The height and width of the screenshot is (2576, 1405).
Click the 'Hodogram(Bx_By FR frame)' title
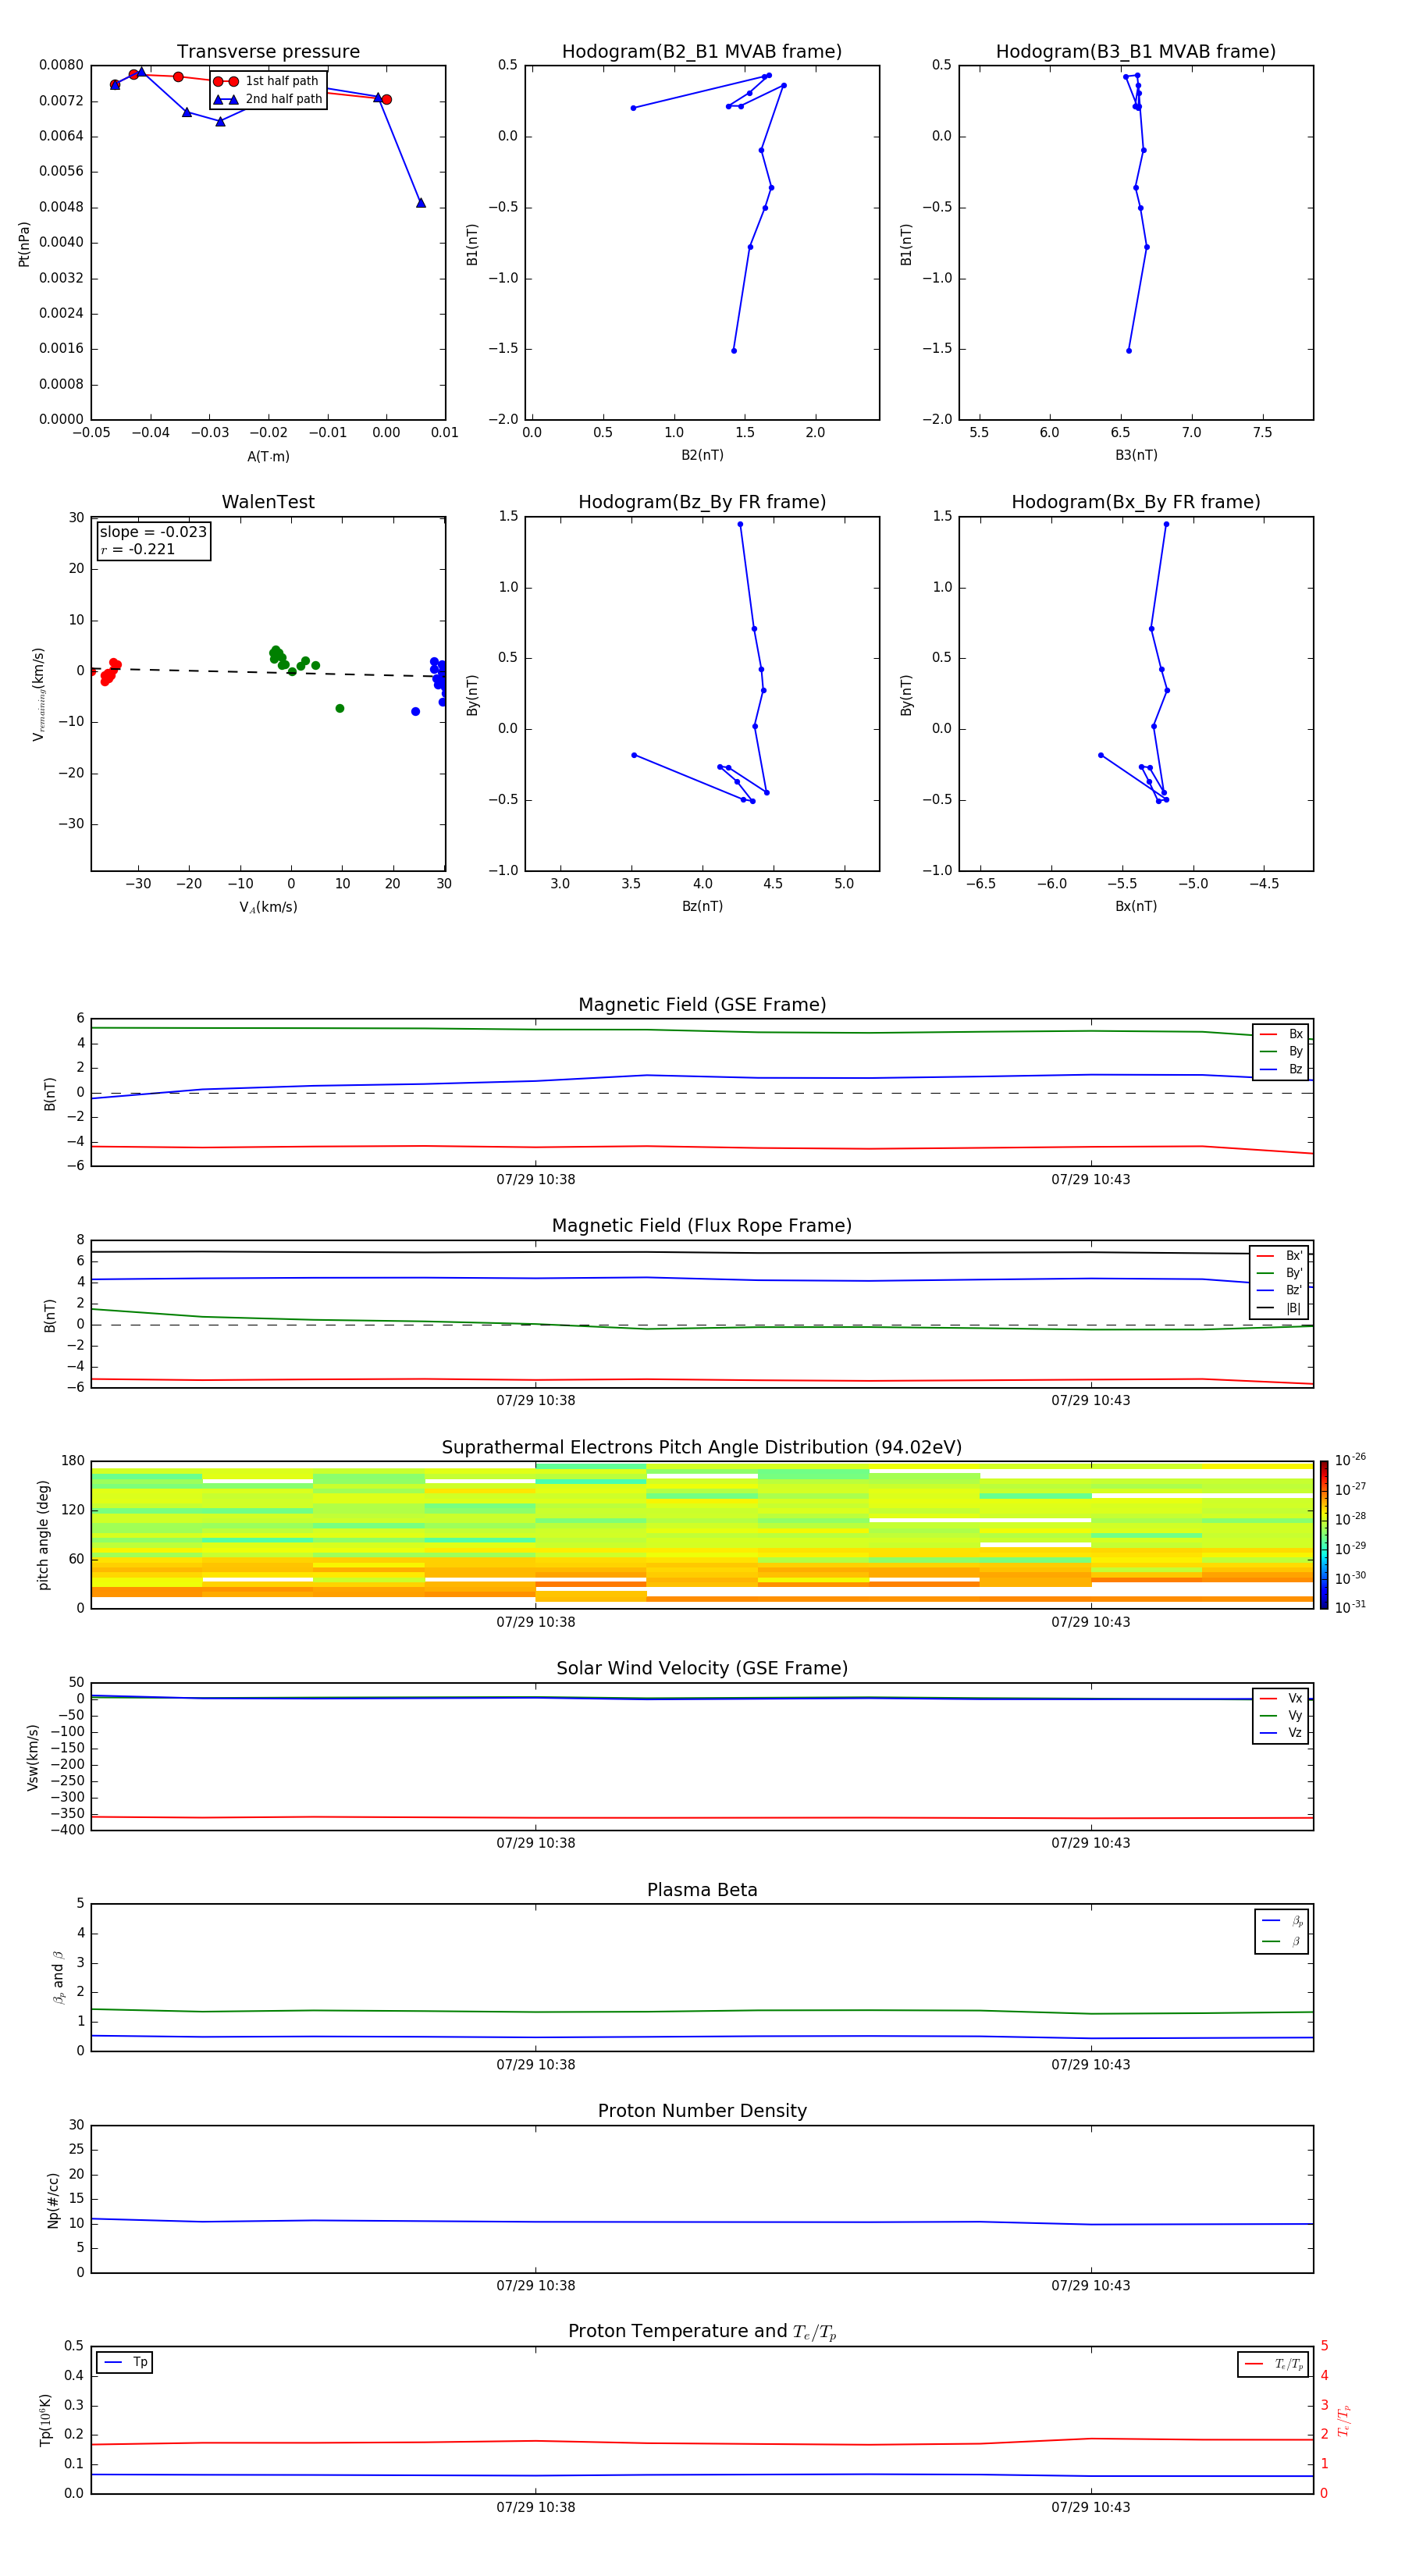click(x=1136, y=502)
